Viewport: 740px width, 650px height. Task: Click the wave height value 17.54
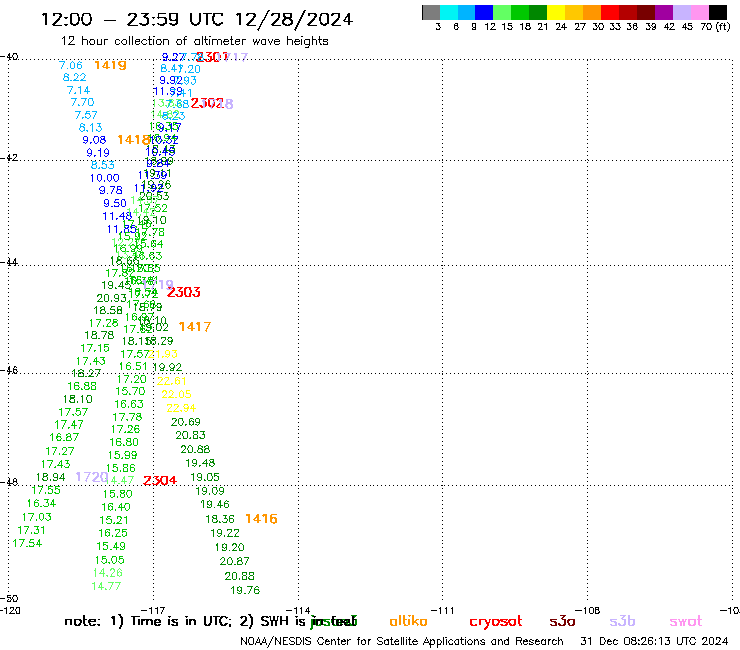click(27, 543)
